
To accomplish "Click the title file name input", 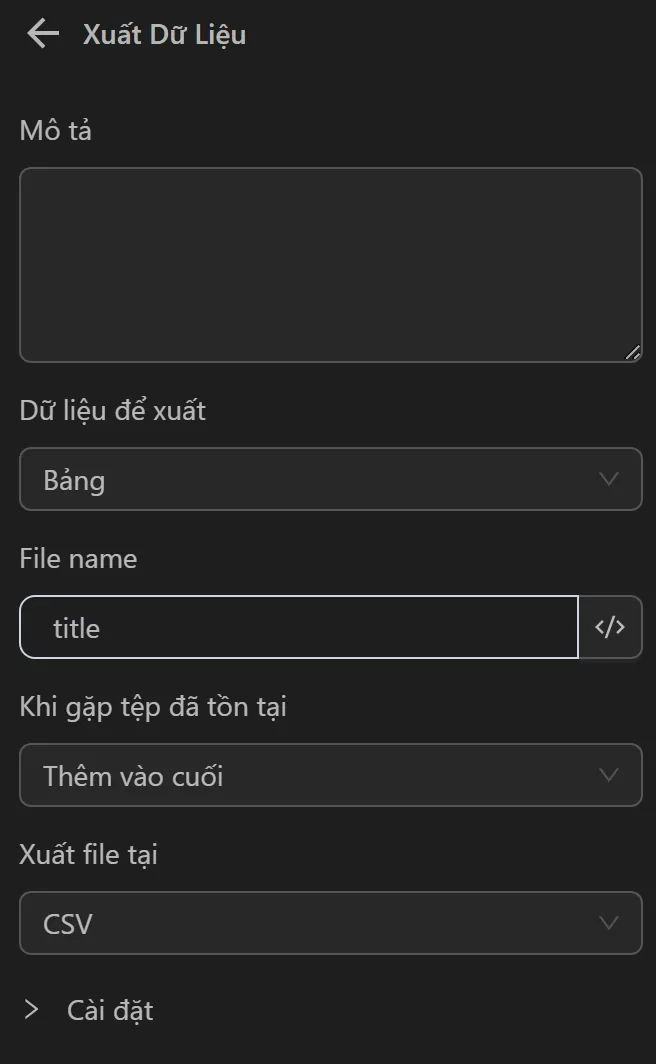I will coord(298,627).
